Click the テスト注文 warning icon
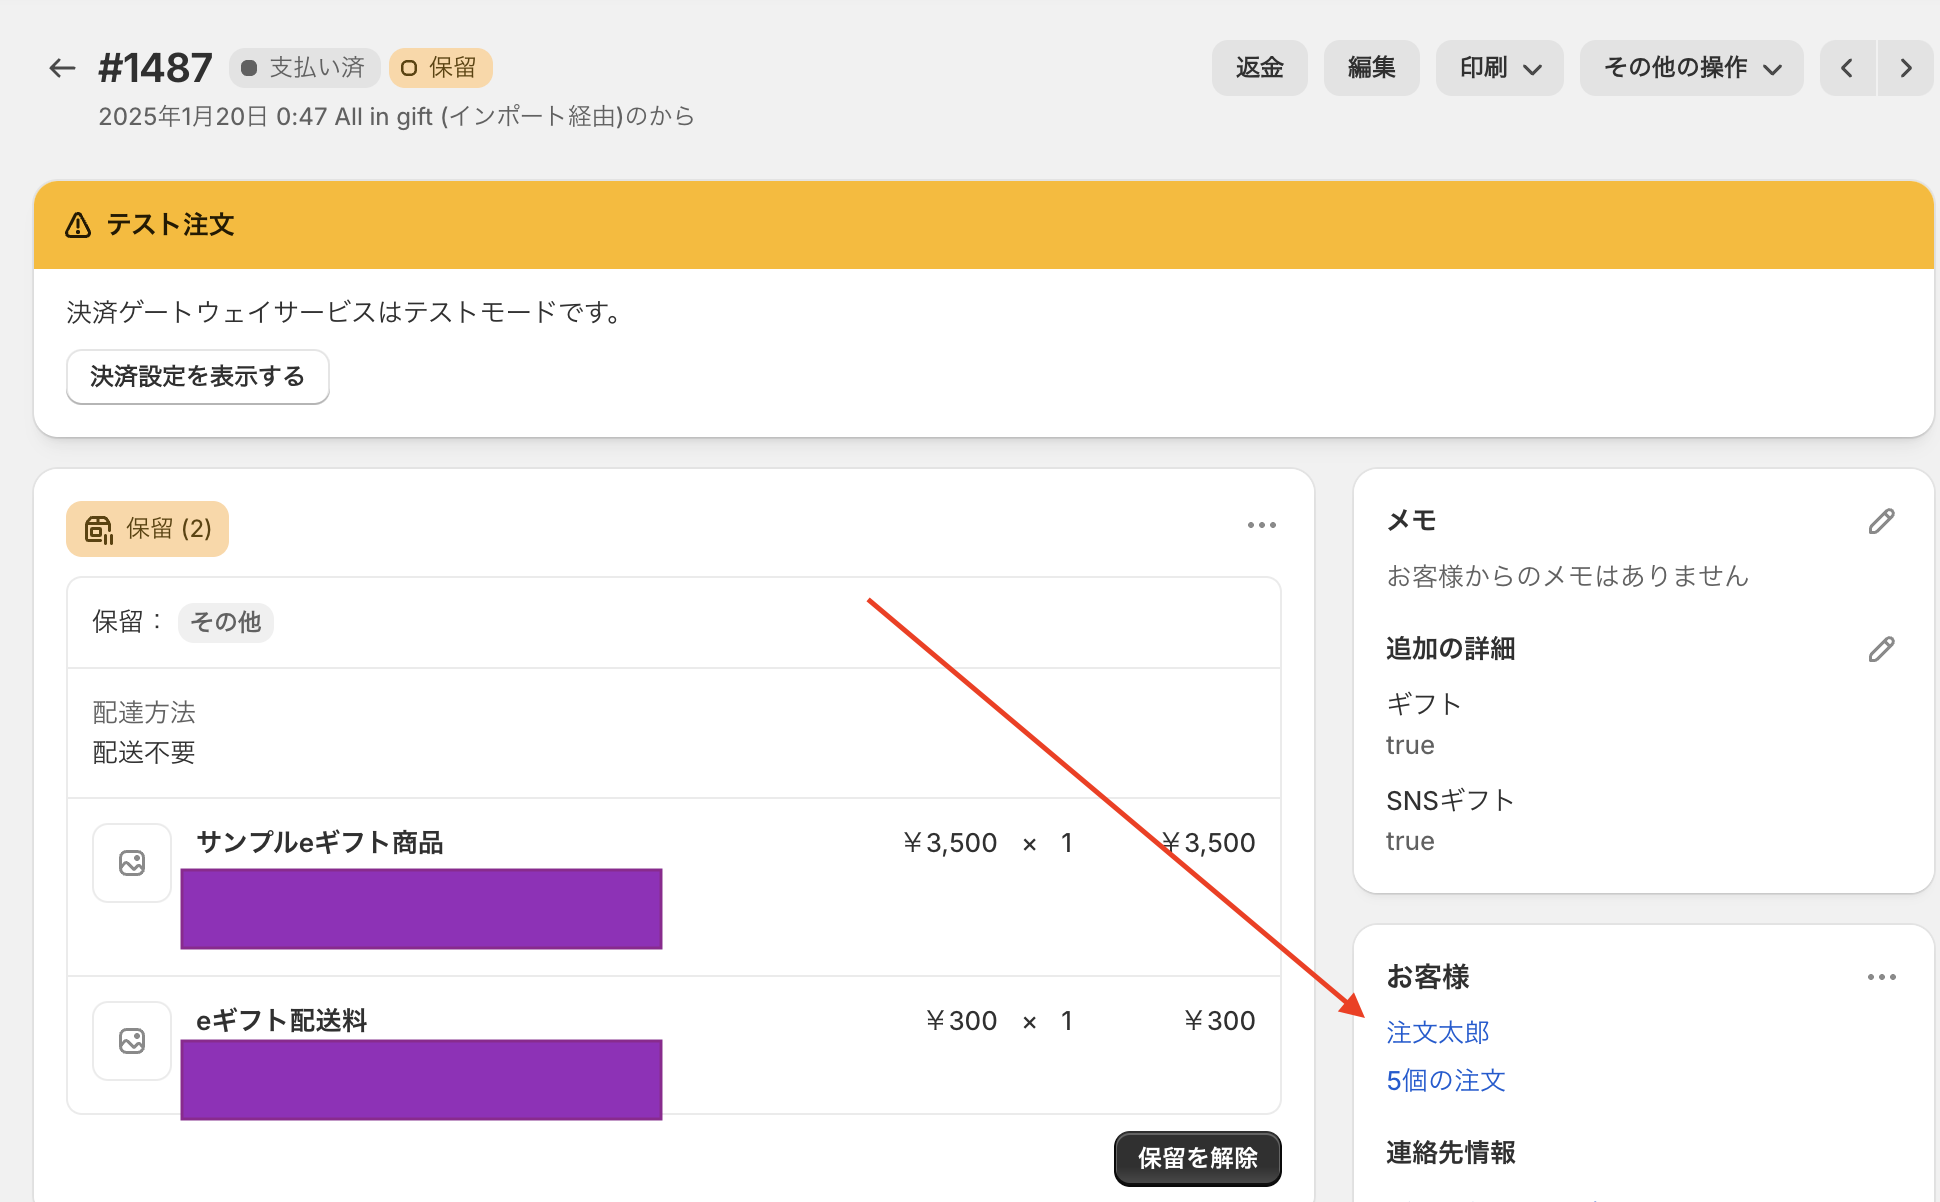This screenshot has height=1202, width=1940. click(78, 225)
